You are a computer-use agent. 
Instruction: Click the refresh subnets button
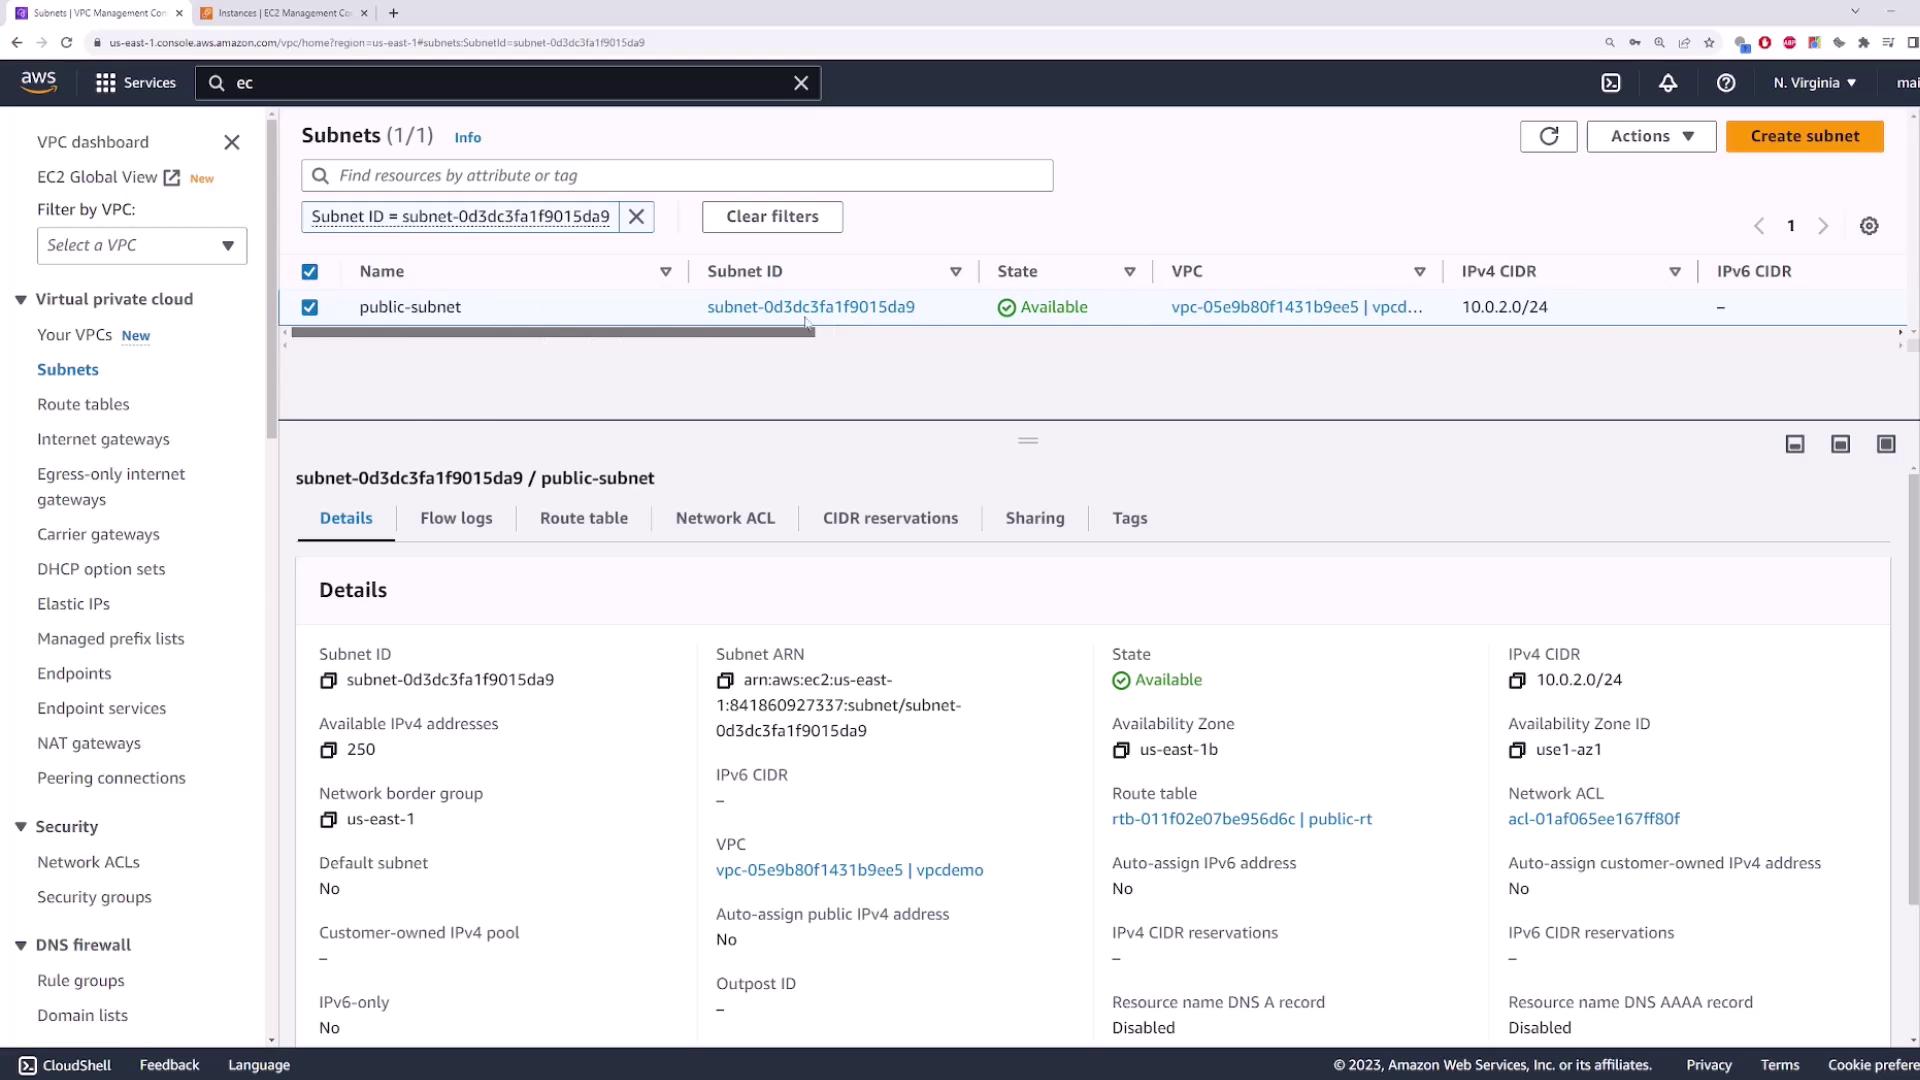pyautogui.click(x=1548, y=136)
